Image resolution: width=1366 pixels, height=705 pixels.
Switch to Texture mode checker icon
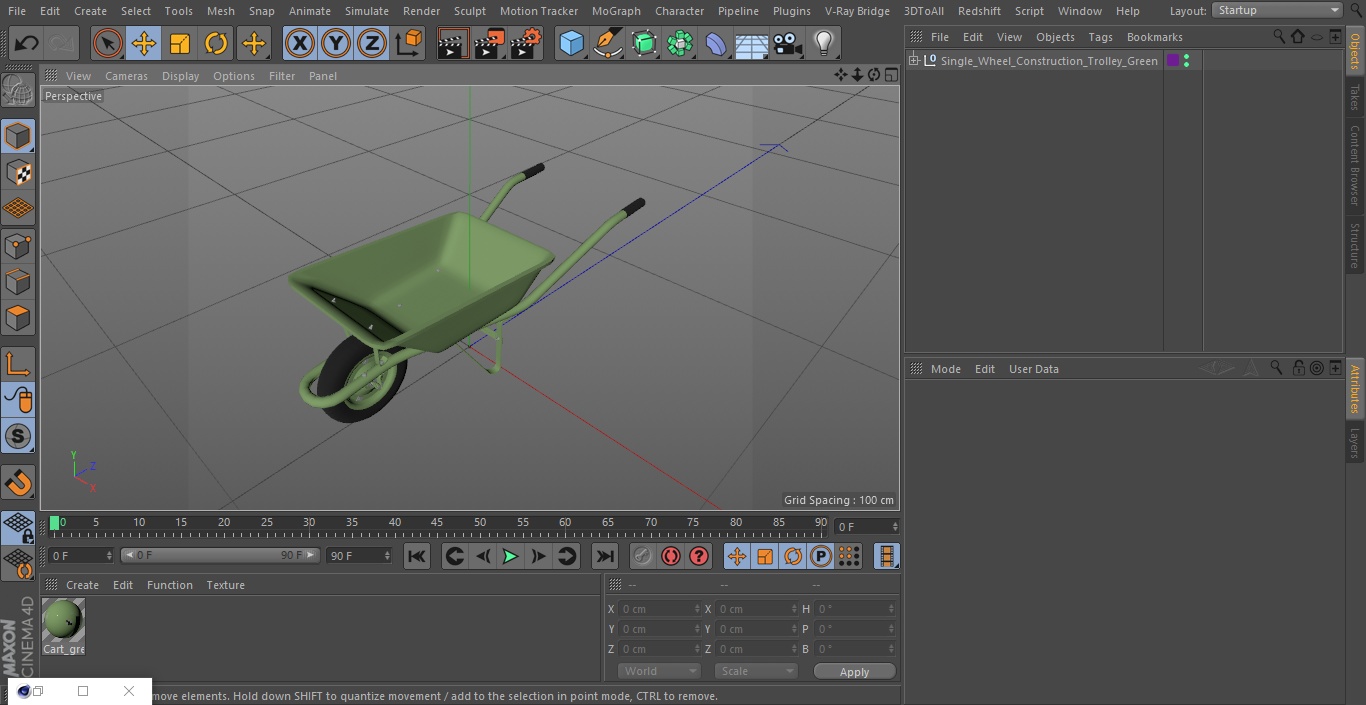[18, 172]
